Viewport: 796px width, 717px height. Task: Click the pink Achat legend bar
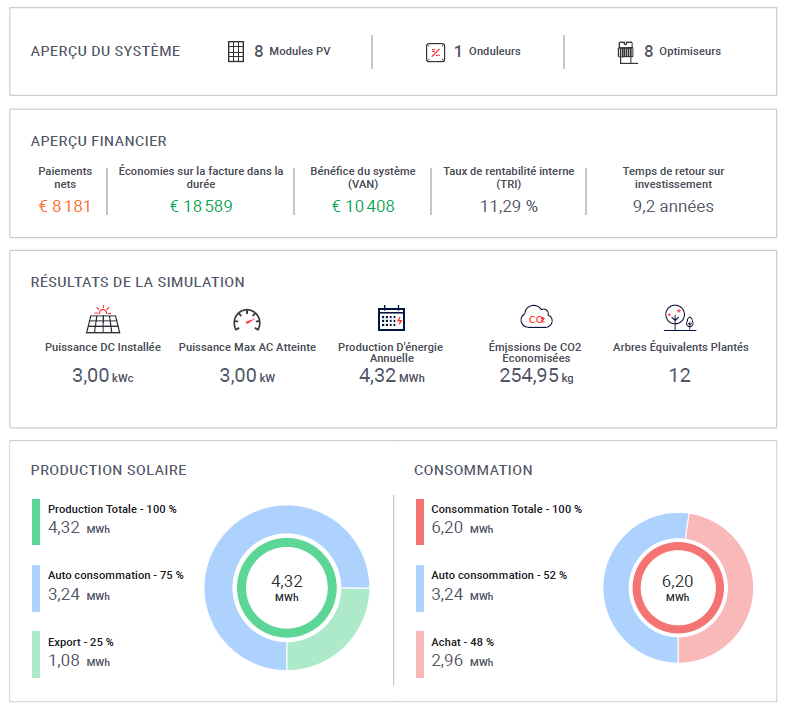click(x=419, y=654)
